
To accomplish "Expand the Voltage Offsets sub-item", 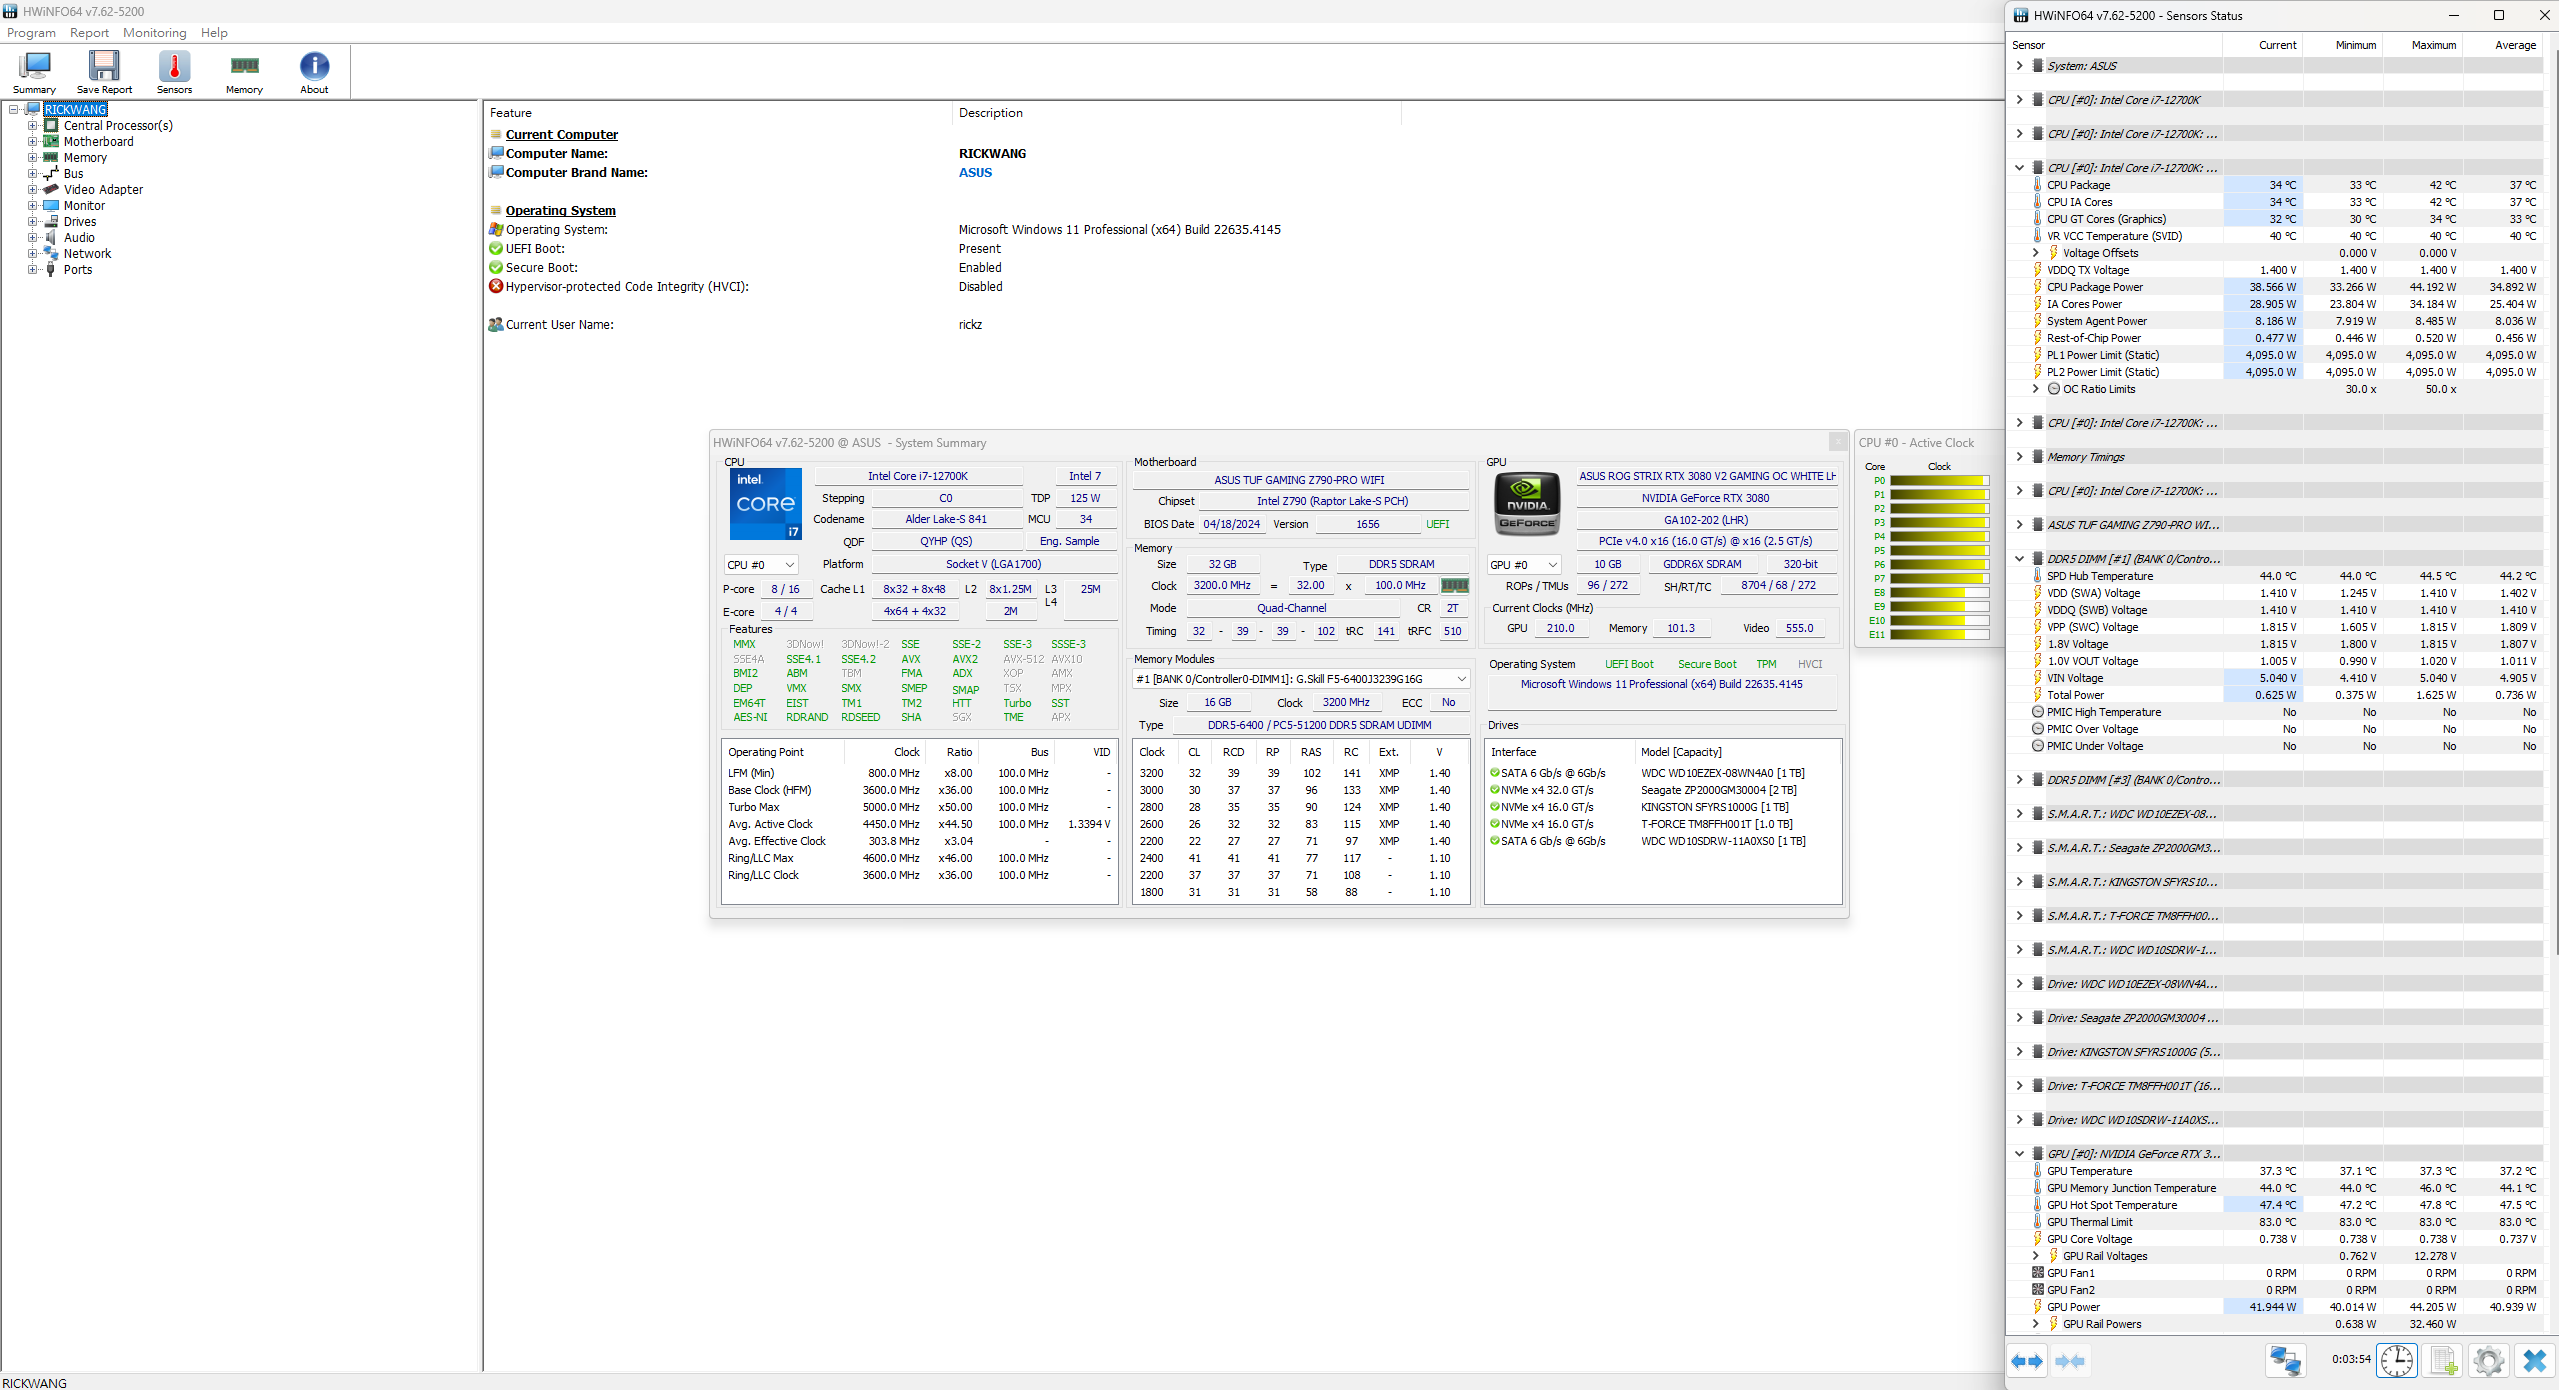I will 2035,253.
